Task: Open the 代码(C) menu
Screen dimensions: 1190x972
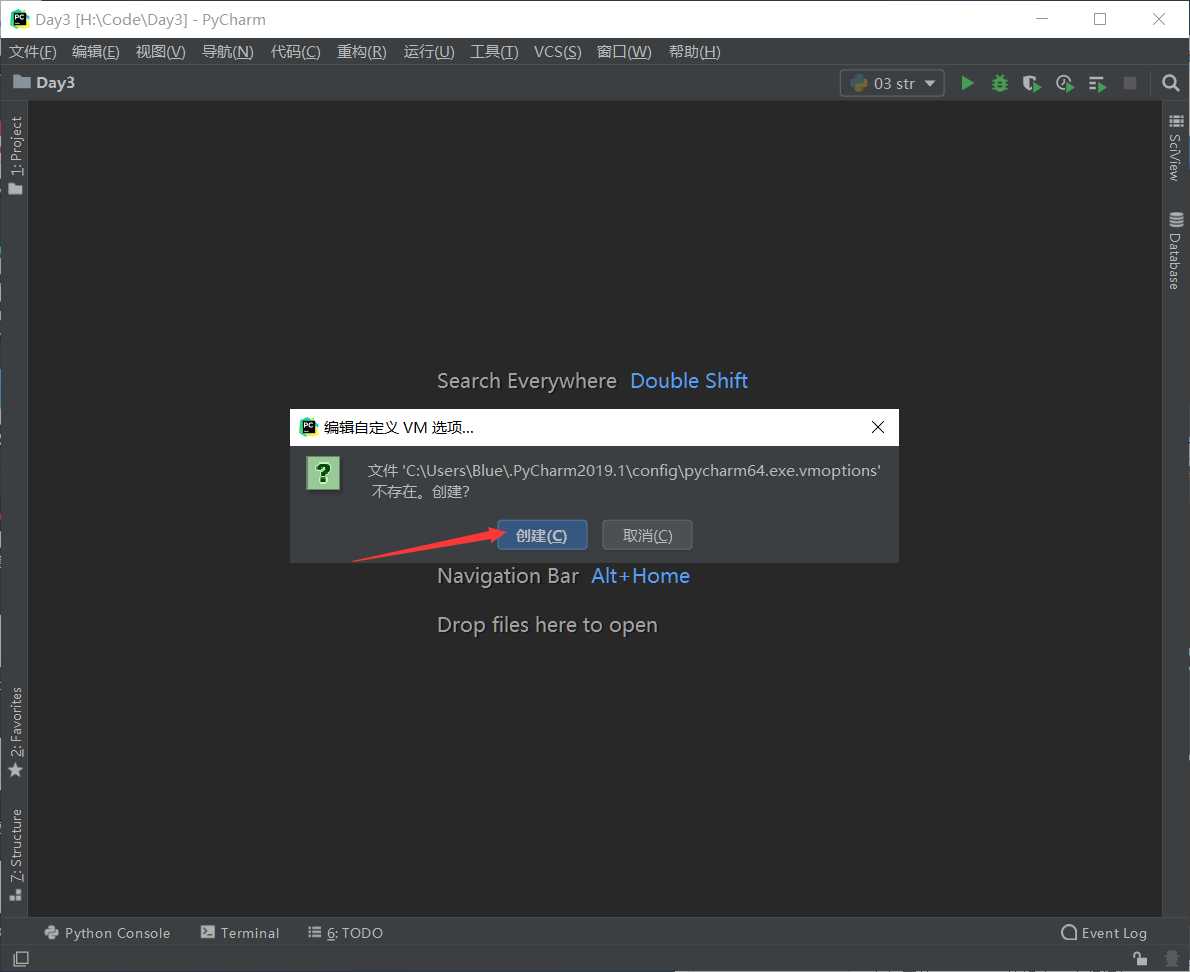Action: 295,52
